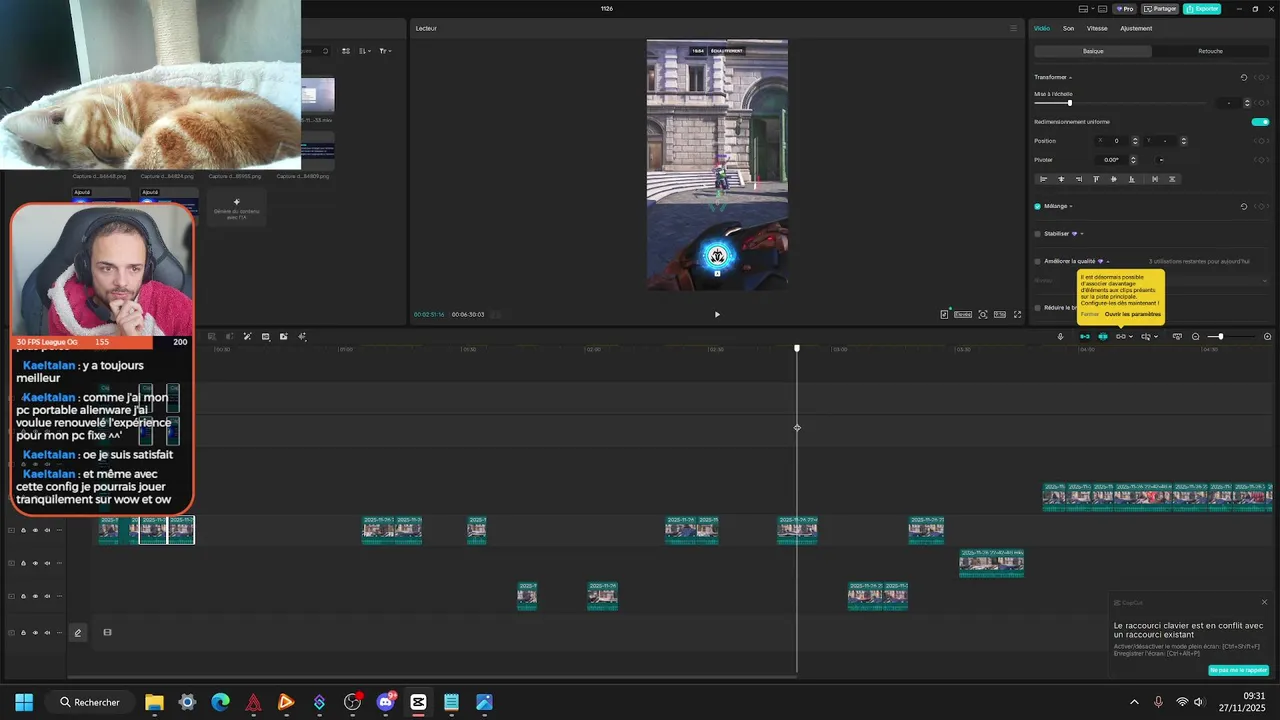Click the Pro upgrade button

pos(1125,8)
